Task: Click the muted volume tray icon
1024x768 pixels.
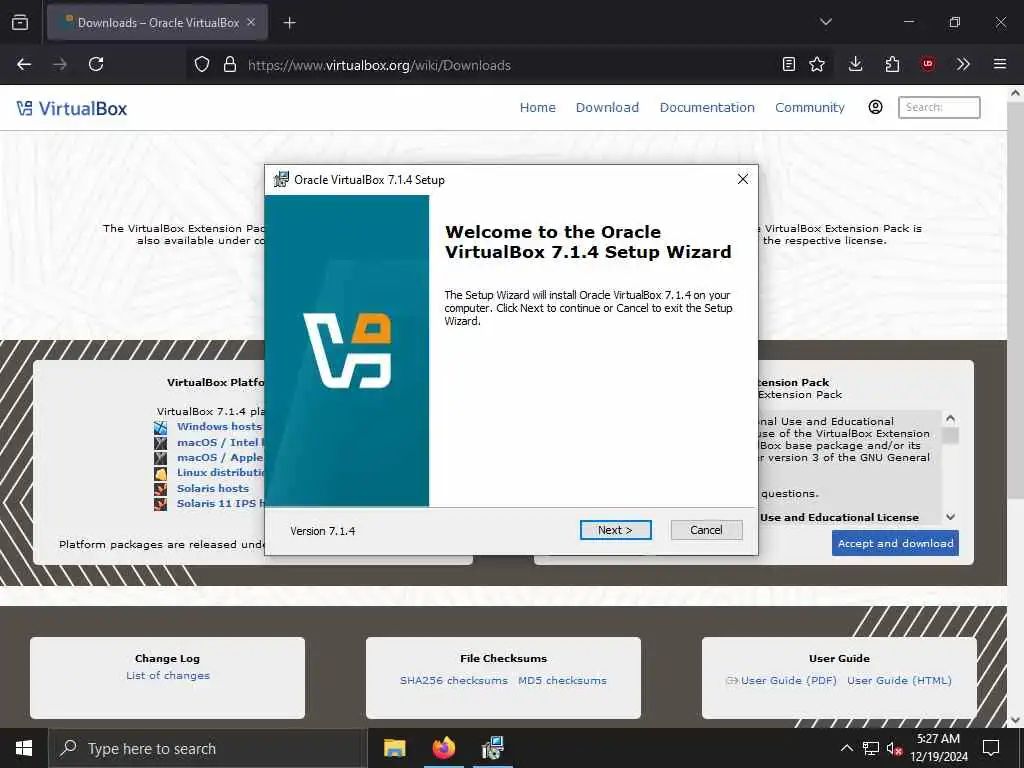Action: pos(894,748)
